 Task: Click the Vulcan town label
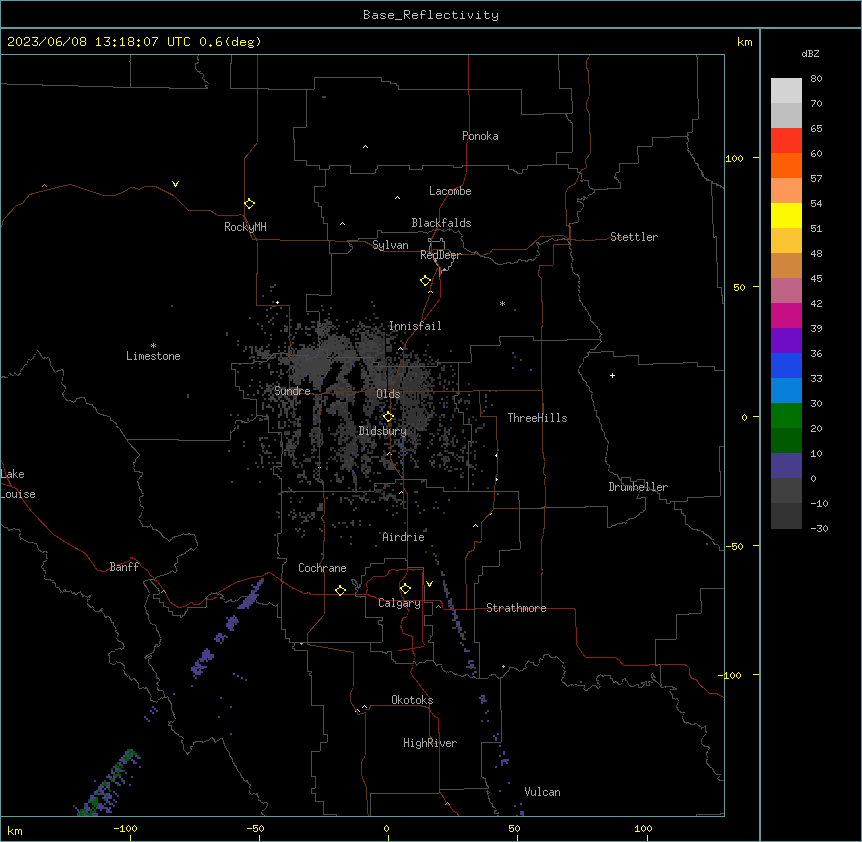click(x=543, y=792)
